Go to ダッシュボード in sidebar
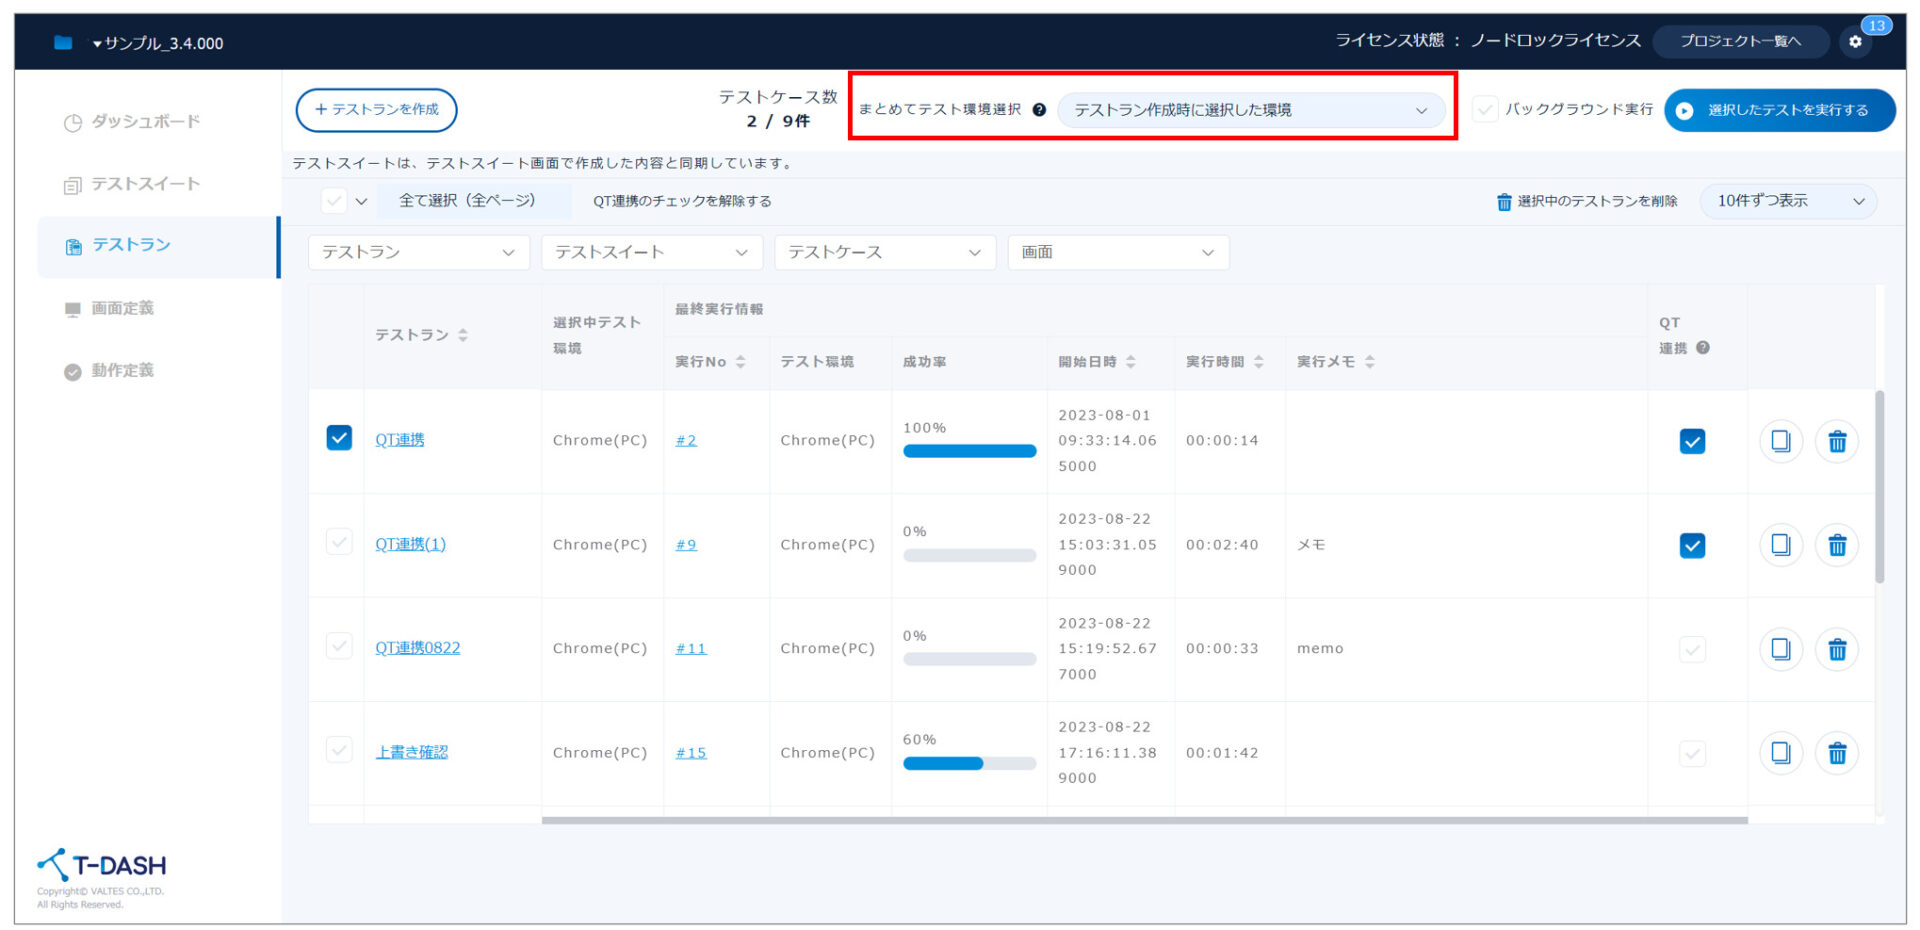 (x=145, y=122)
